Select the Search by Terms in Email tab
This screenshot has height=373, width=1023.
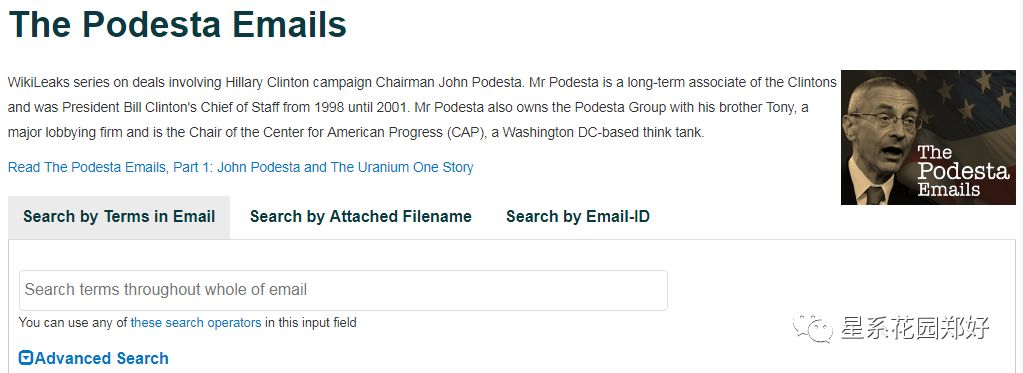119,217
